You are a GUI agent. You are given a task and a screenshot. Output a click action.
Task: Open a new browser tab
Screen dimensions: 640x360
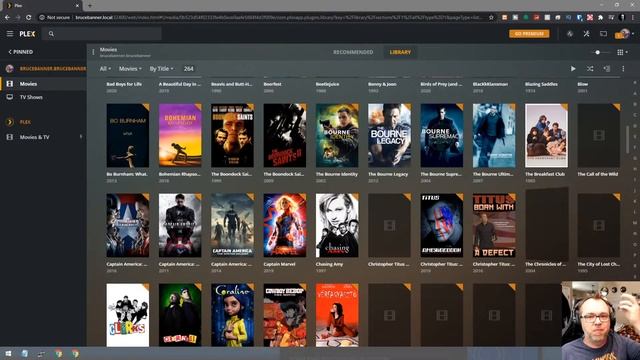tap(90, 6)
